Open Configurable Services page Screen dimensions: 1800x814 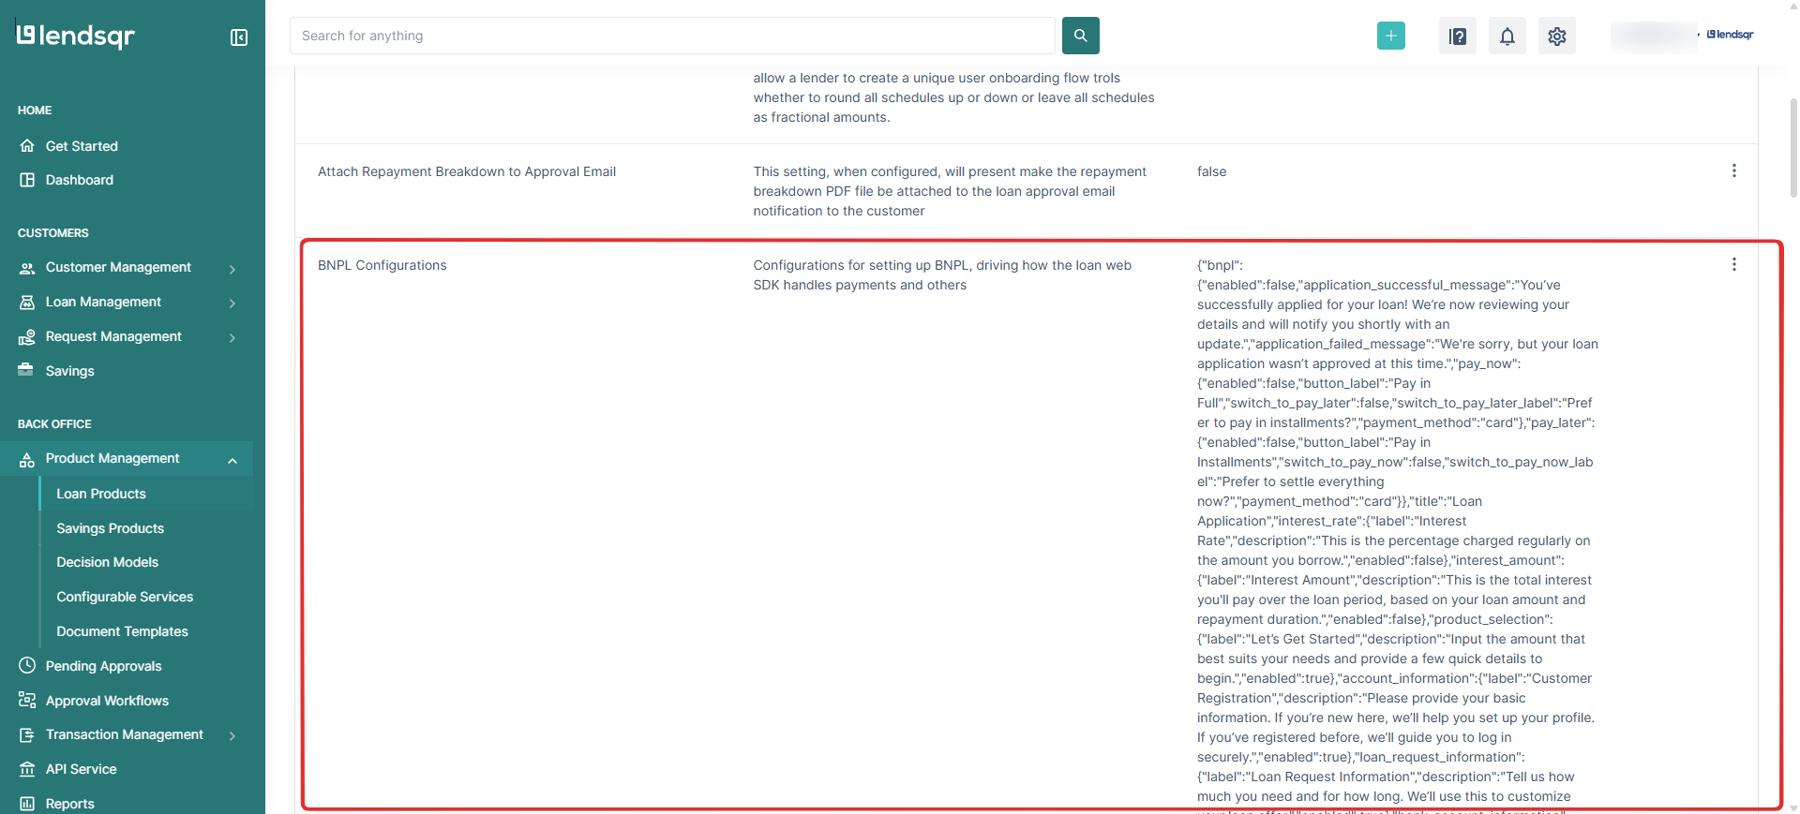124,597
